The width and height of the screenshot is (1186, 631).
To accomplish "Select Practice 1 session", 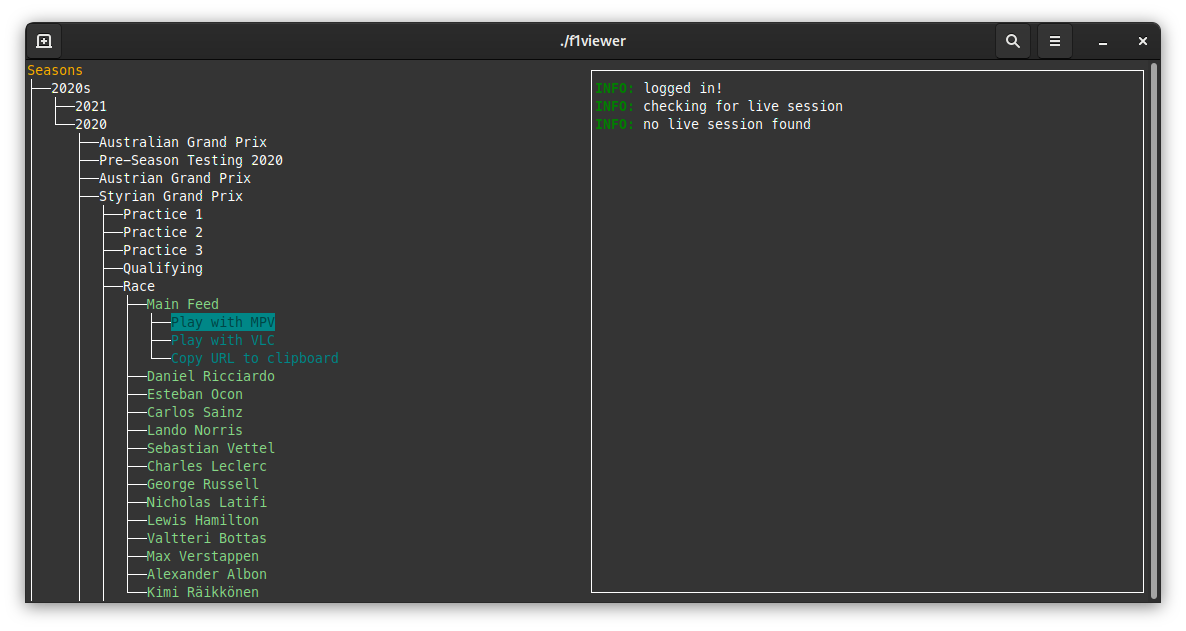I will (x=163, y=214).
